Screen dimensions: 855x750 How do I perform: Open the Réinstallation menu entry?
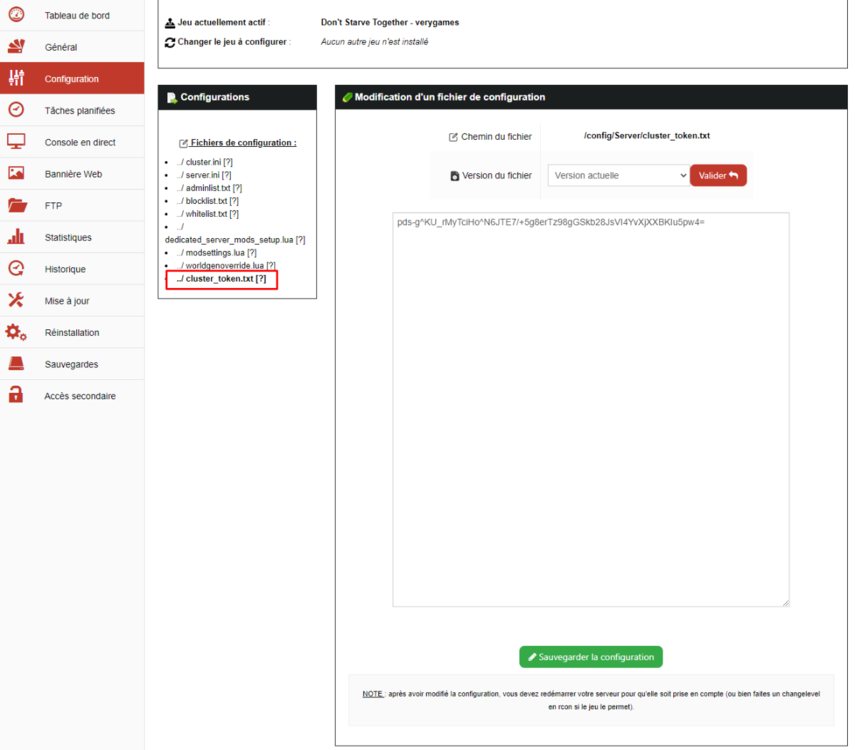(71, 332)
